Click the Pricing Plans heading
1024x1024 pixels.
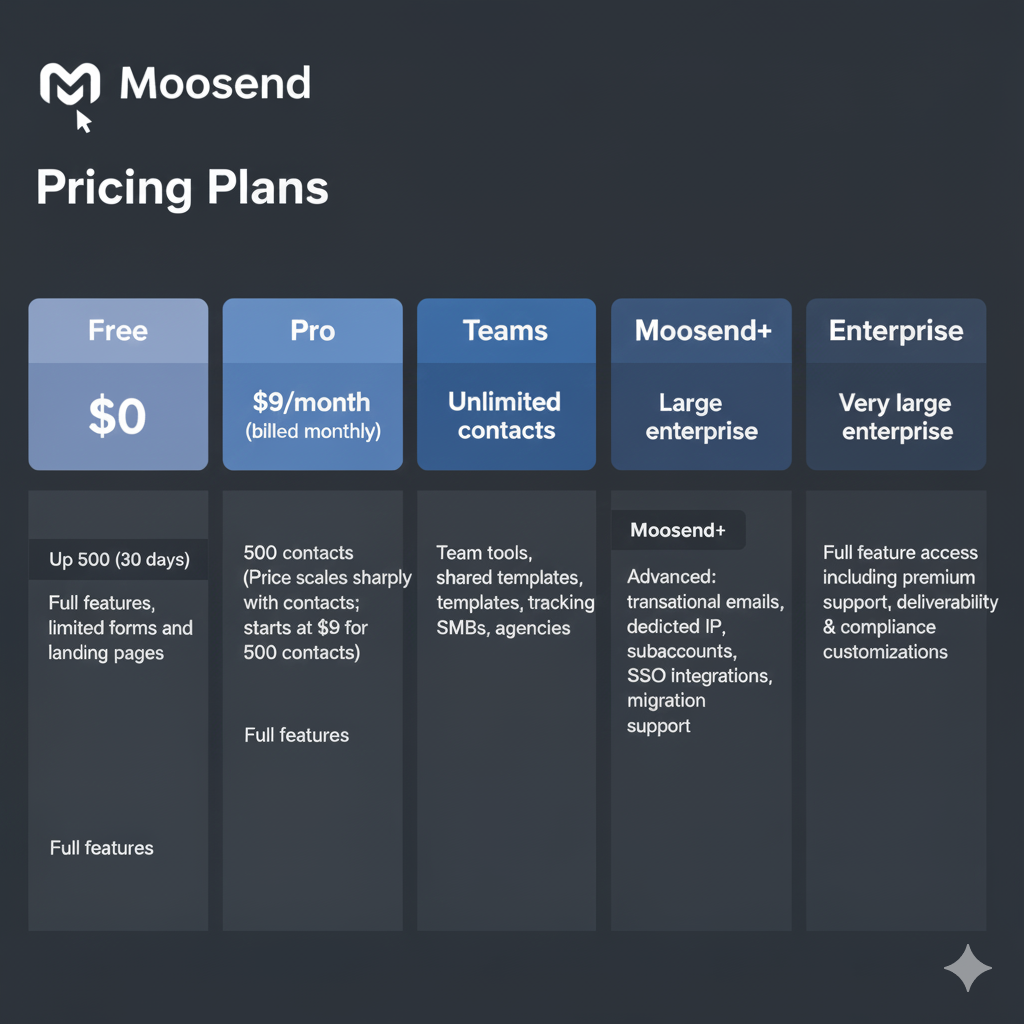click(182, 188)
